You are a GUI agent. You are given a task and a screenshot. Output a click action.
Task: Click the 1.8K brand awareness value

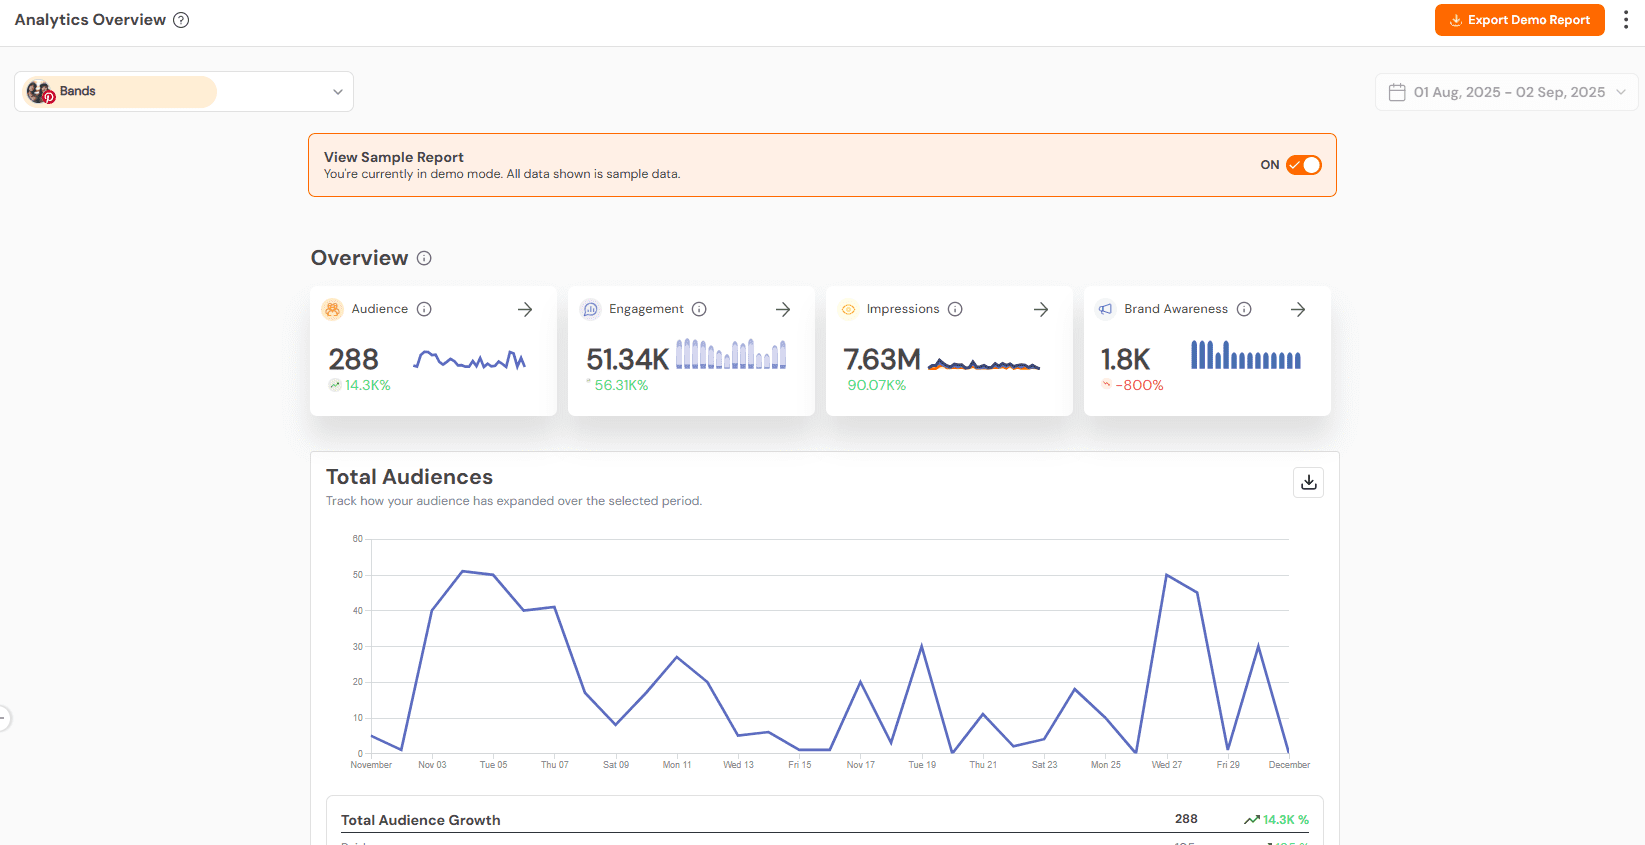point(1125,359)
